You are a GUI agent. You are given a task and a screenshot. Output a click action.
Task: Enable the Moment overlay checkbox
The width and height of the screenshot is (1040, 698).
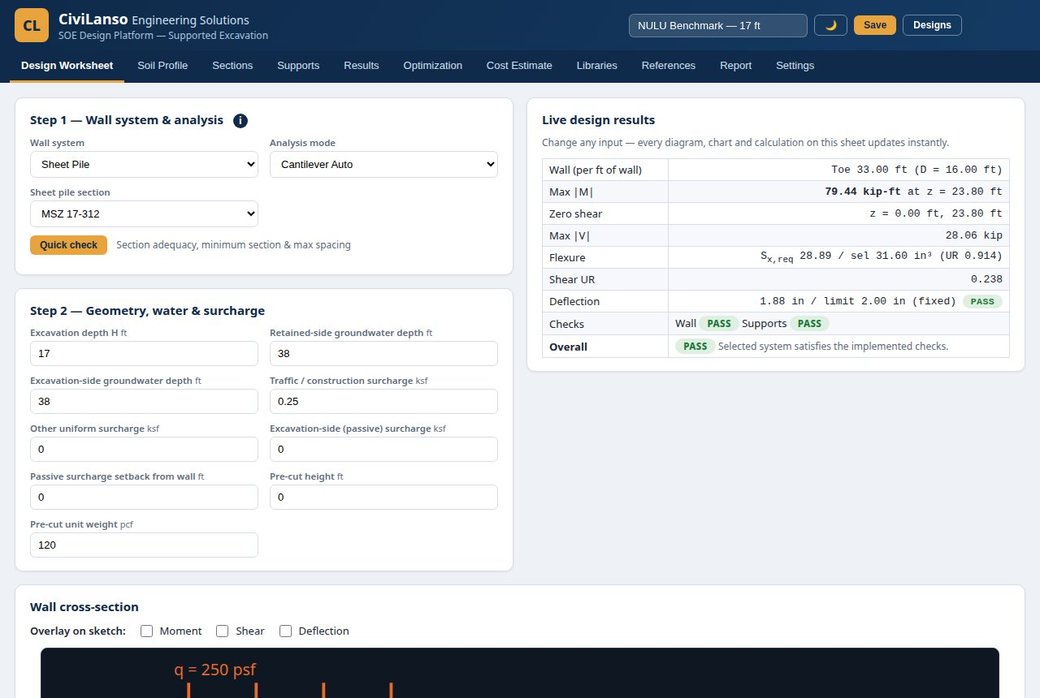click(147, 631)
